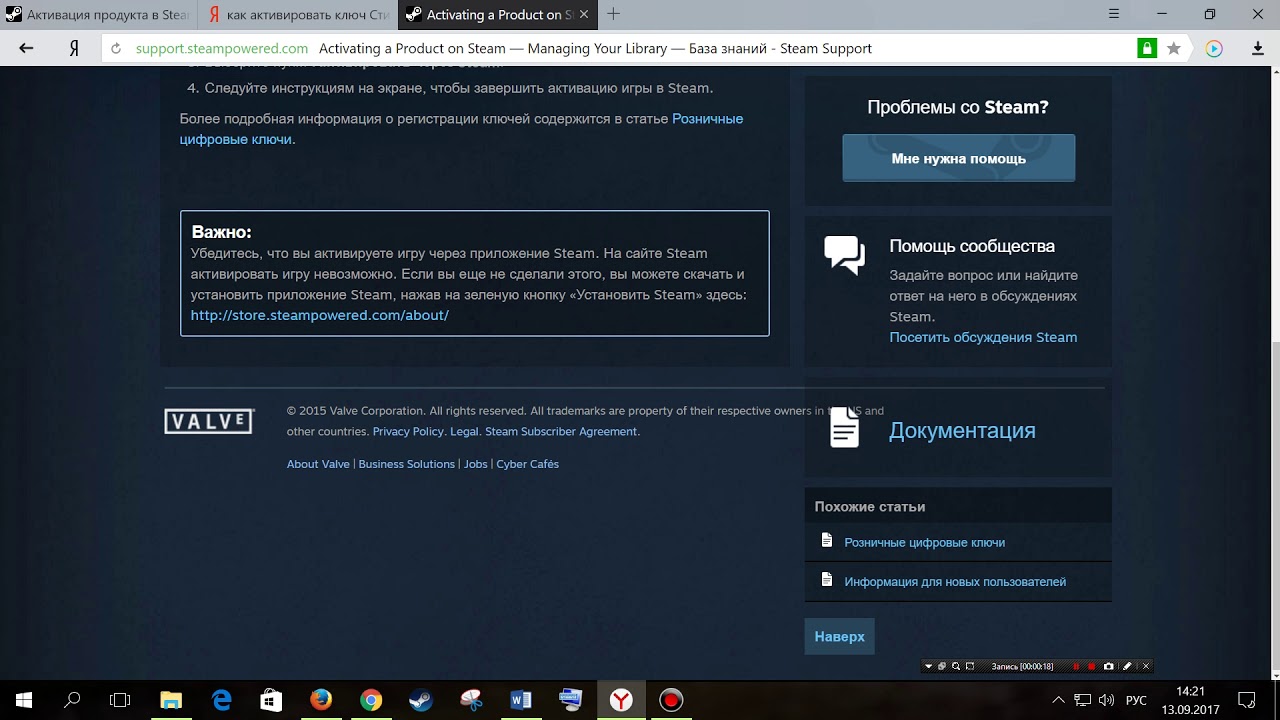Screen dimensions: 1280x720
Task: Reload the page with the refresh icon
Action: [116, 48]
